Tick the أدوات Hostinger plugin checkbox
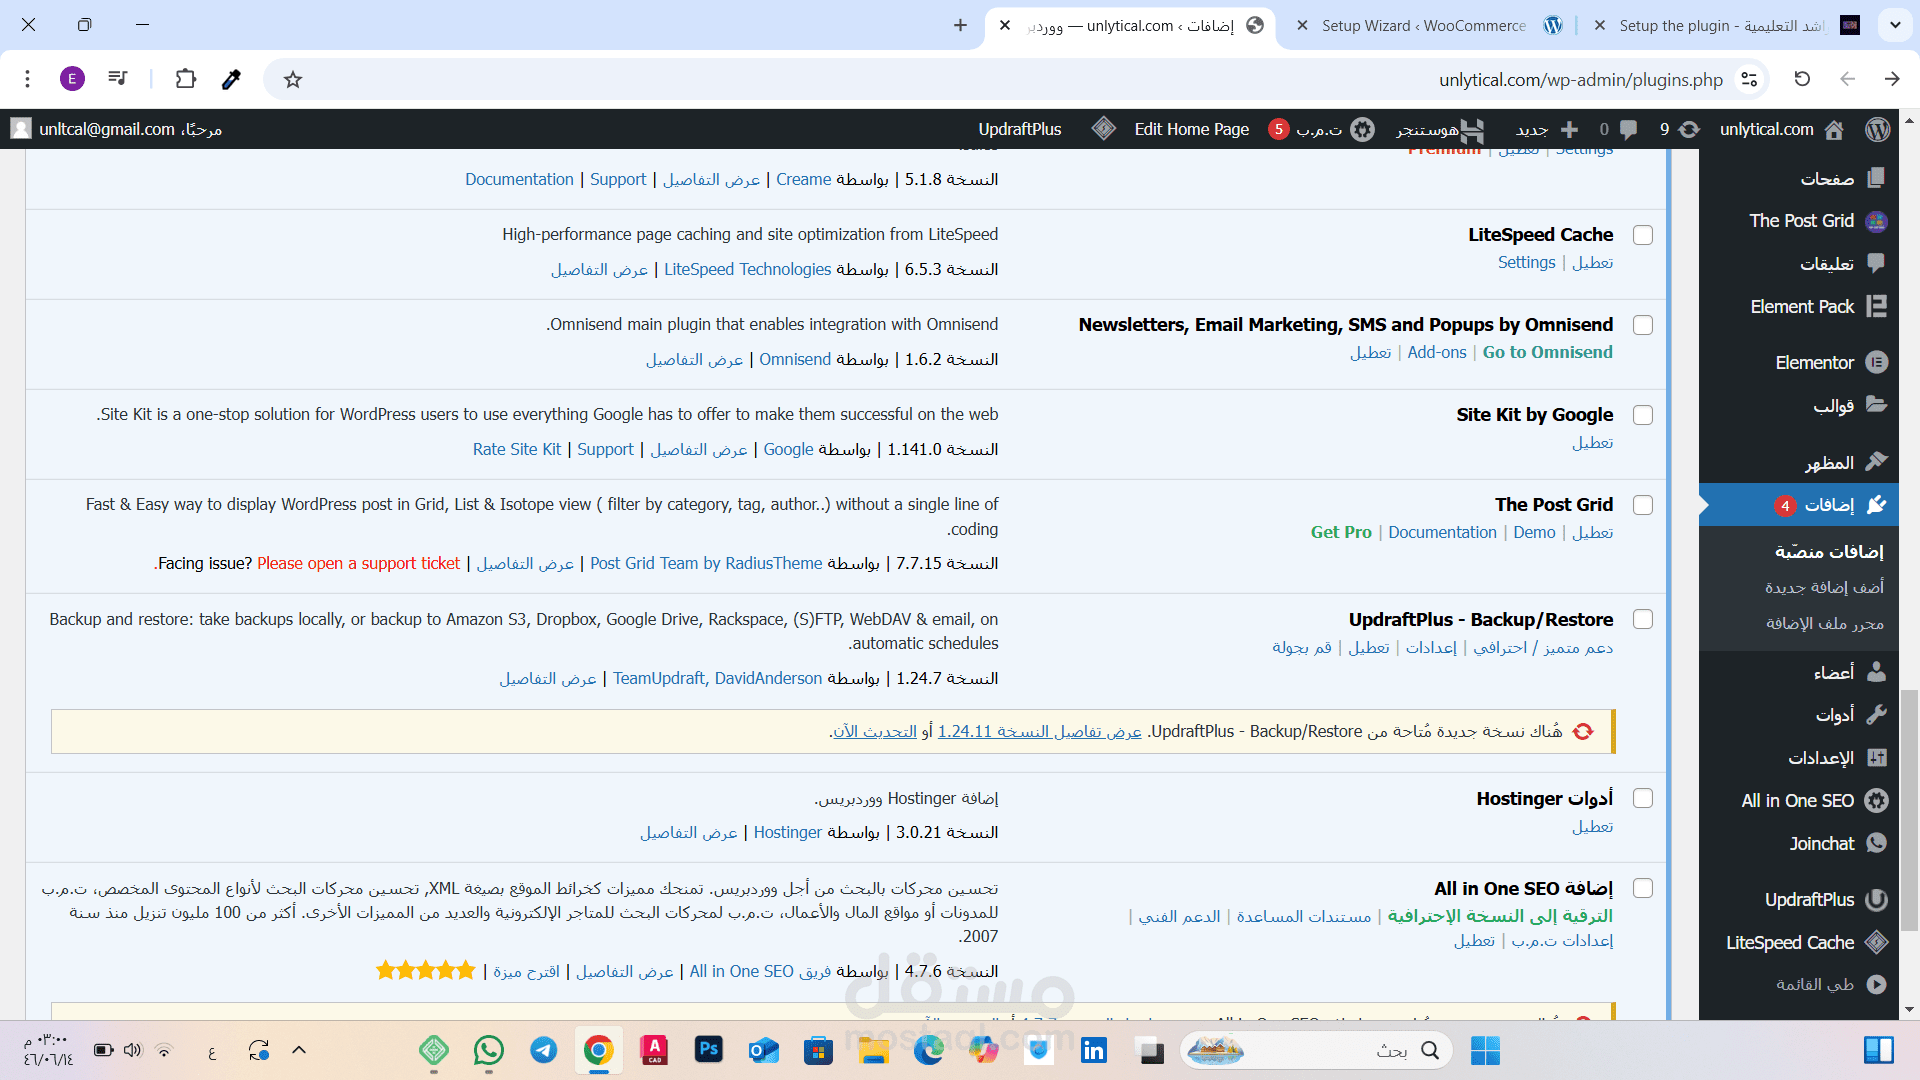Viewport: 1920px width, 1080px height. [1643, 799]
